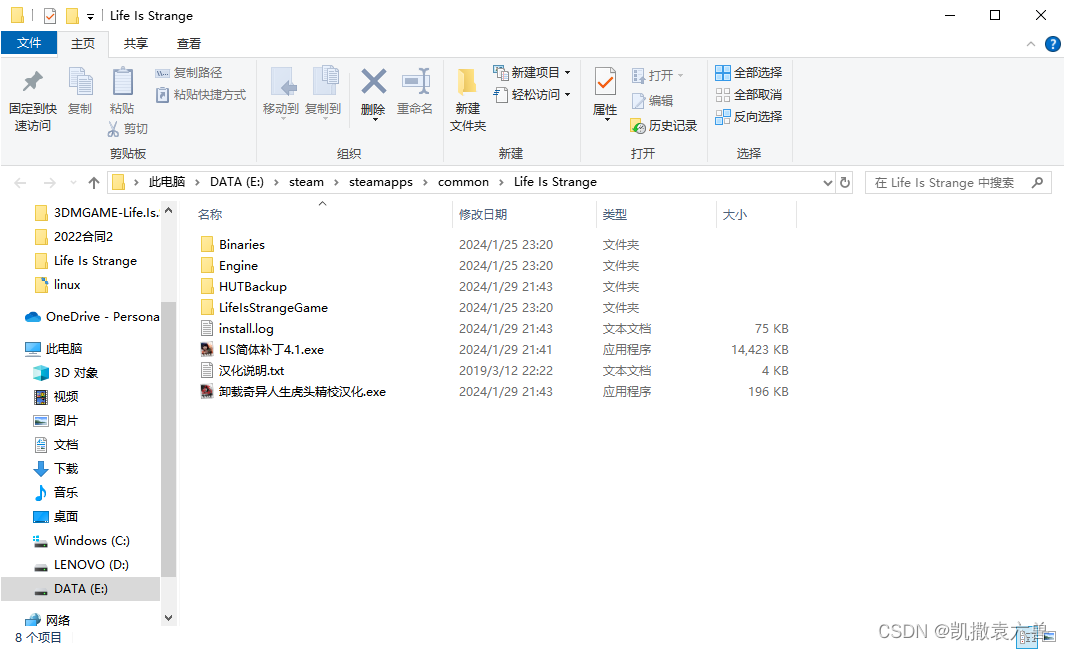Click Edit (编辑) ribbon command
This screenshot has height=650, width=1065.
(652, 101)
